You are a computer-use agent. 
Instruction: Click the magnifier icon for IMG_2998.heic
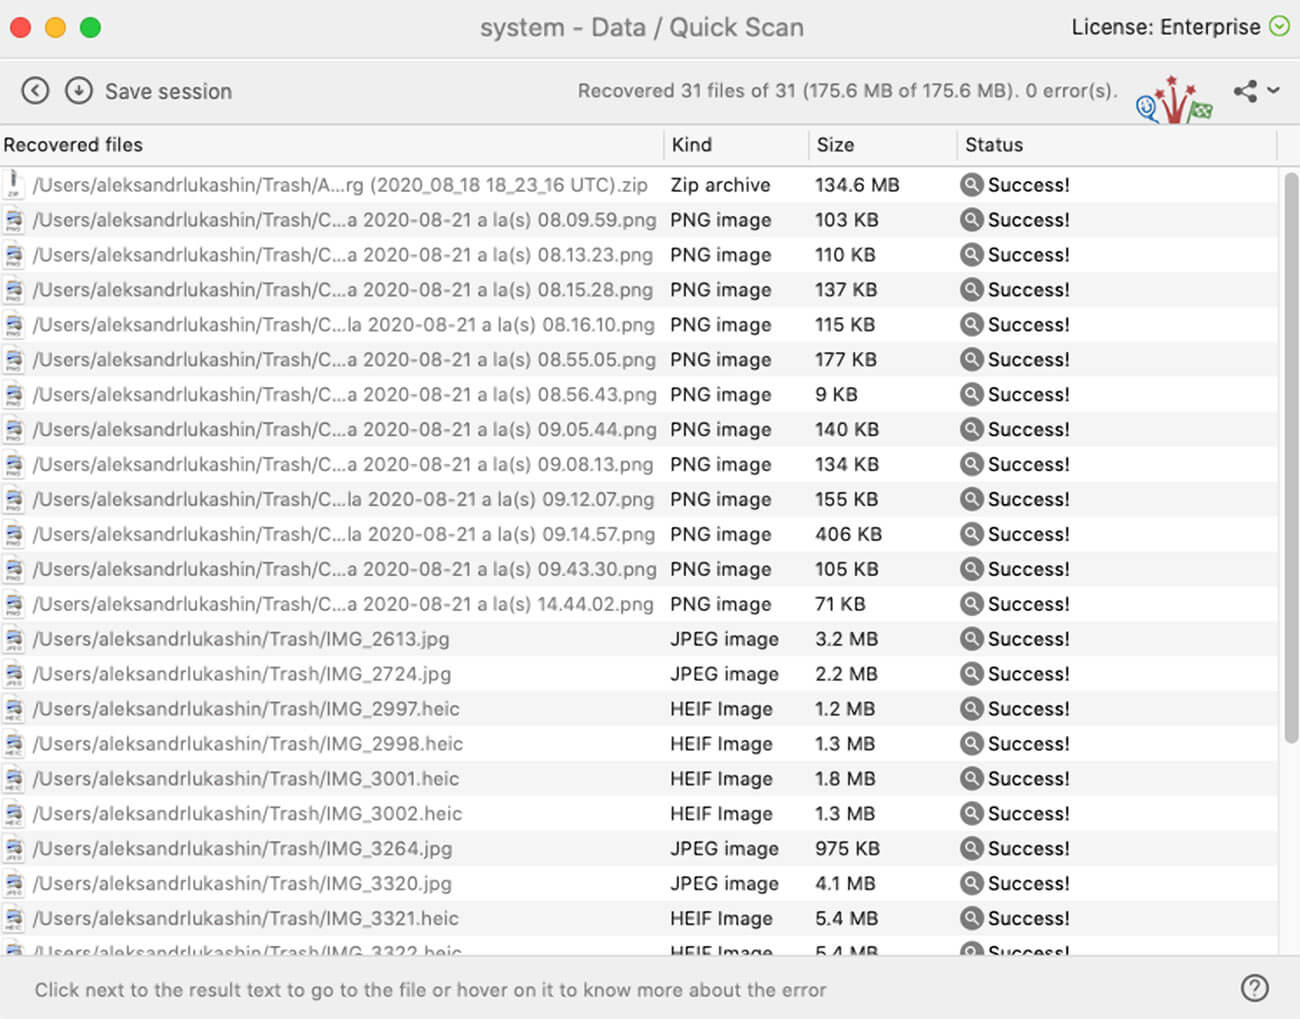(971, 743)
